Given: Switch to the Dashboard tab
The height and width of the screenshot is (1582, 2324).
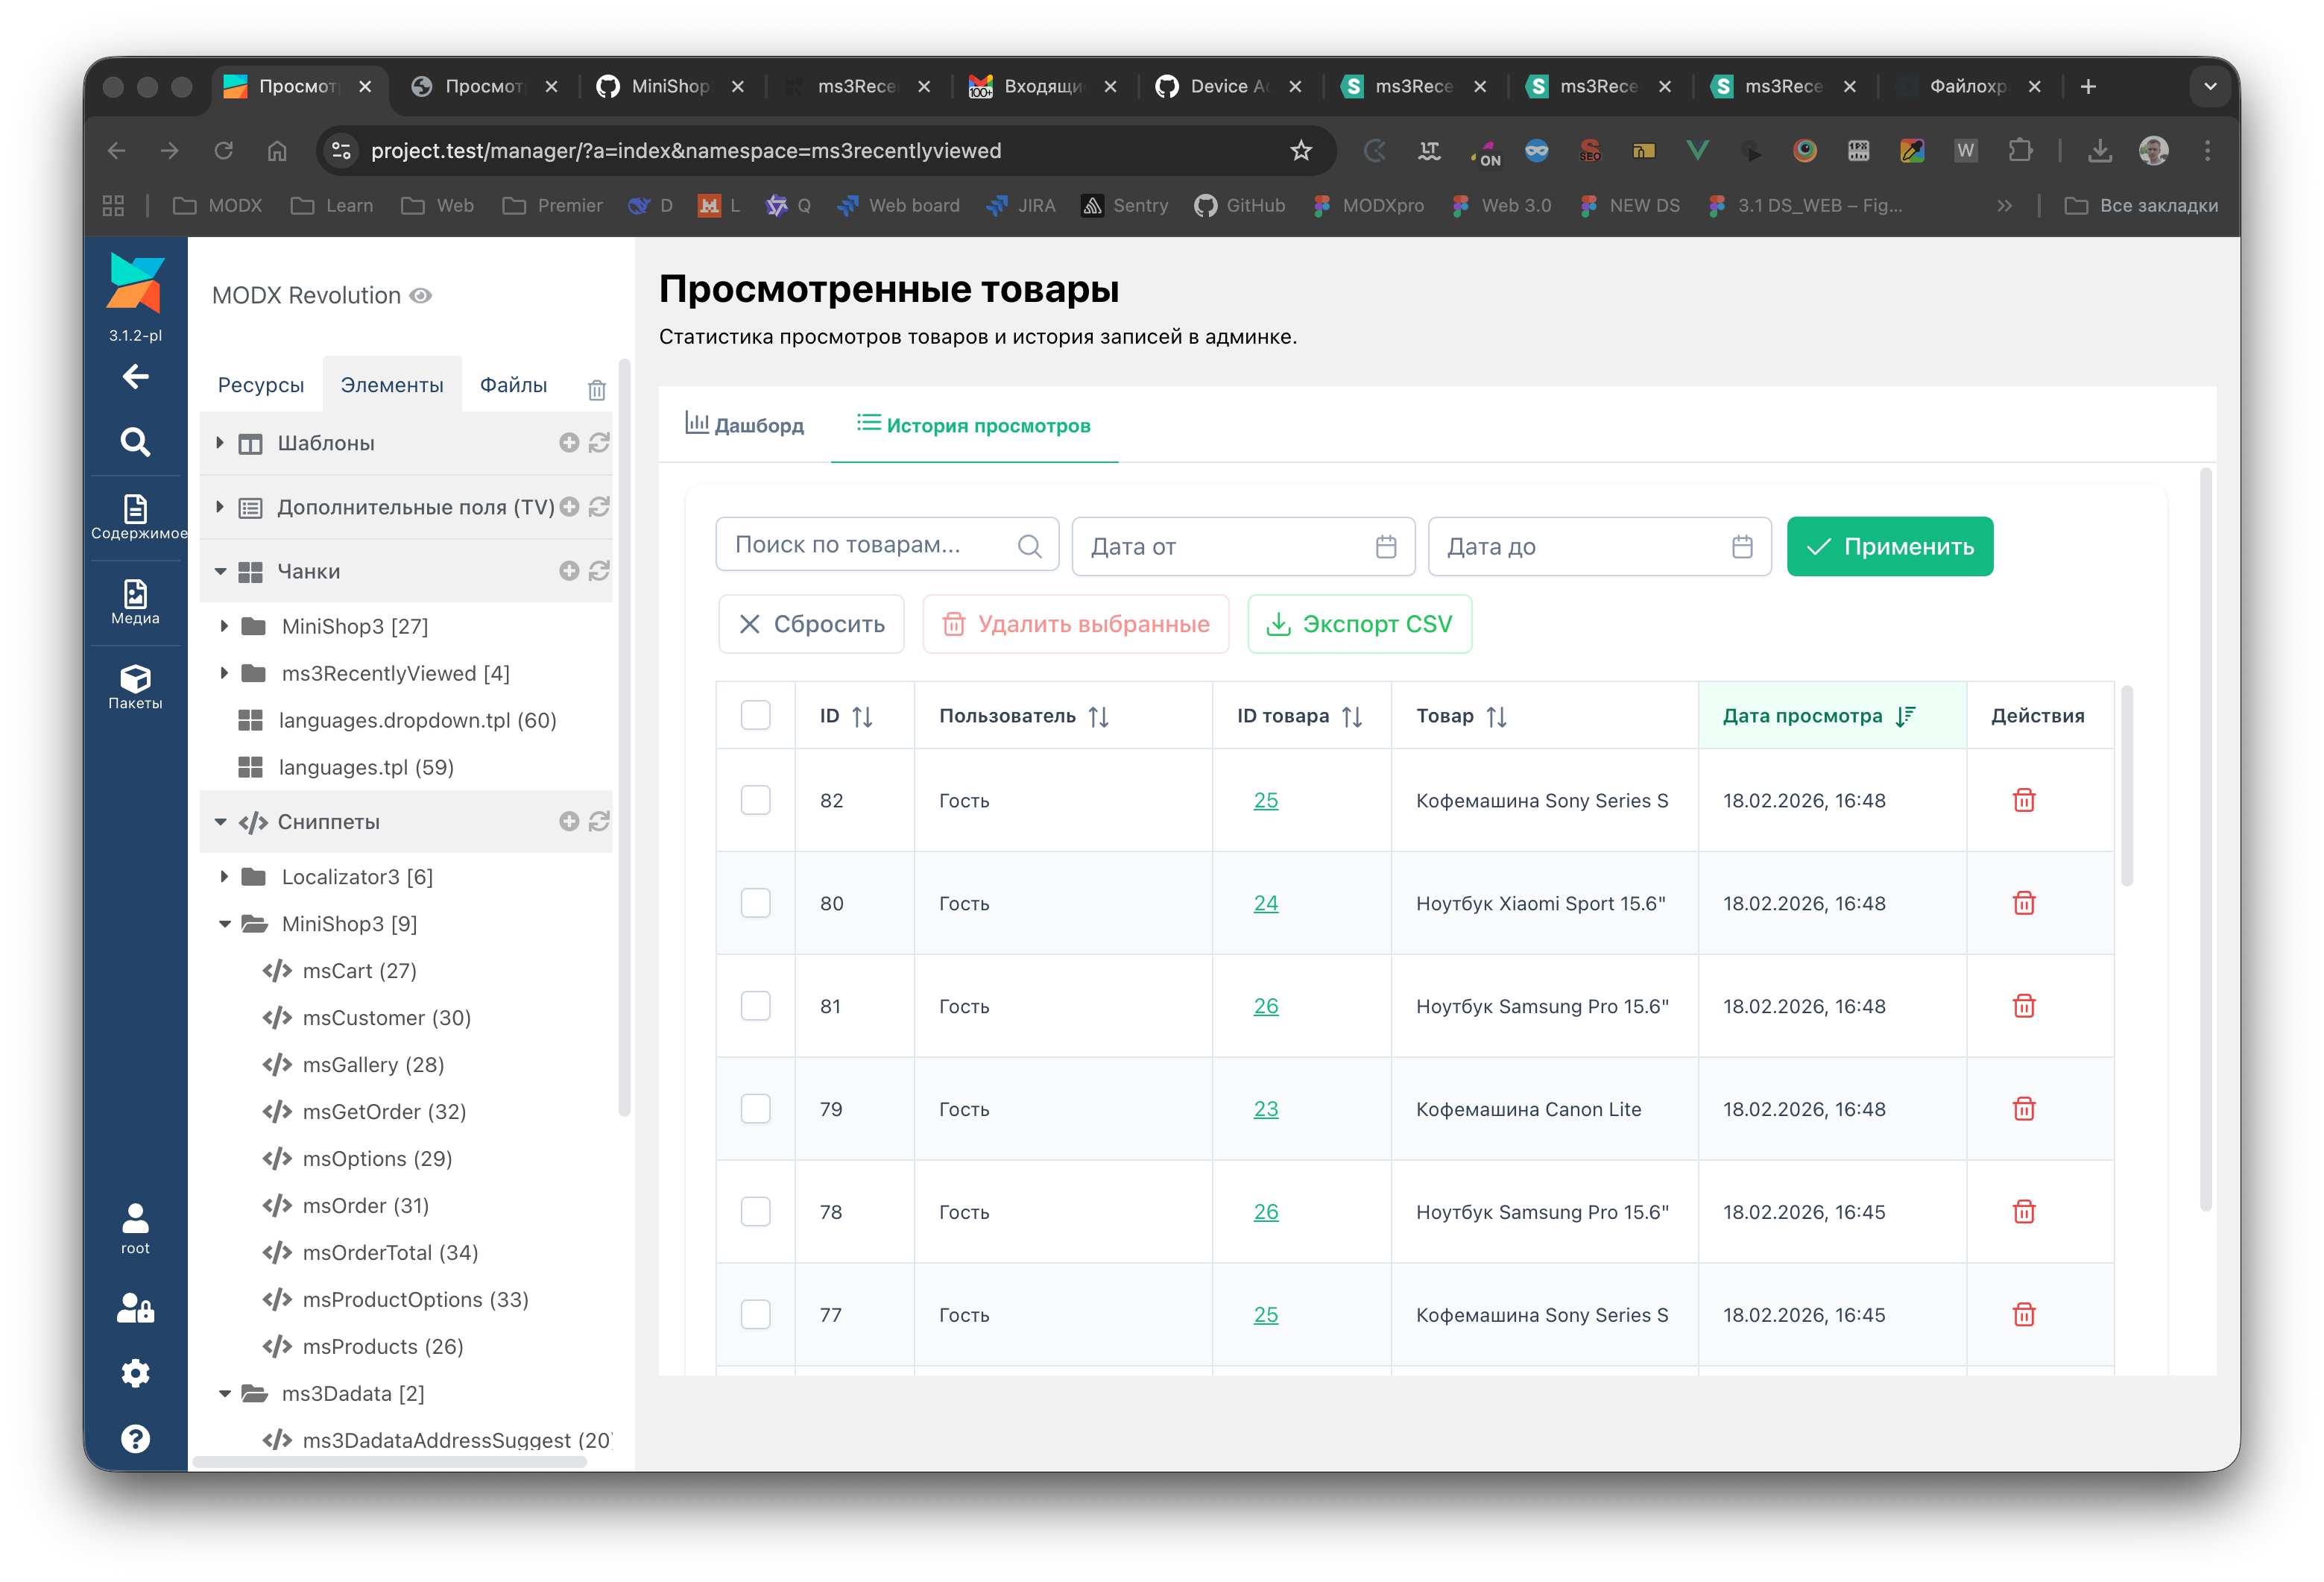Looking at the screenshot, I should click(x=745, y=425).
